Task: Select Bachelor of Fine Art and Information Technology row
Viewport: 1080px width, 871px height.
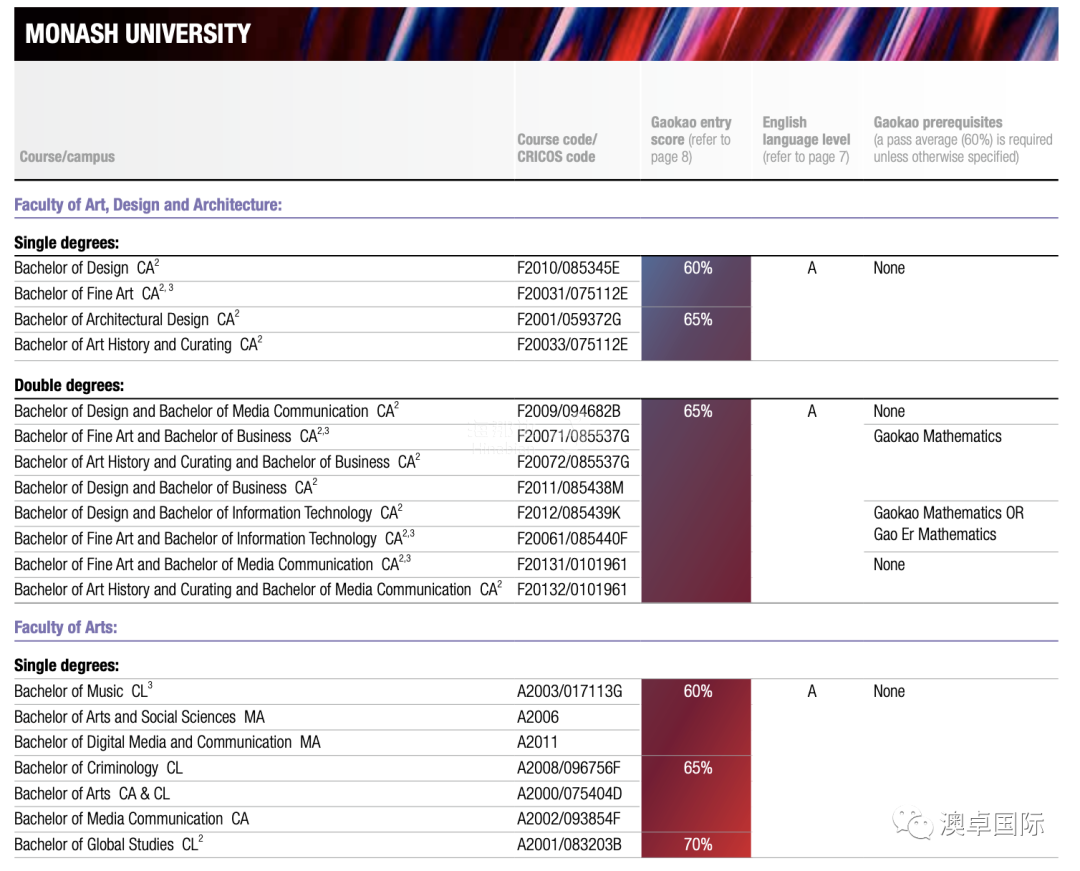Action: coord(214,538)
